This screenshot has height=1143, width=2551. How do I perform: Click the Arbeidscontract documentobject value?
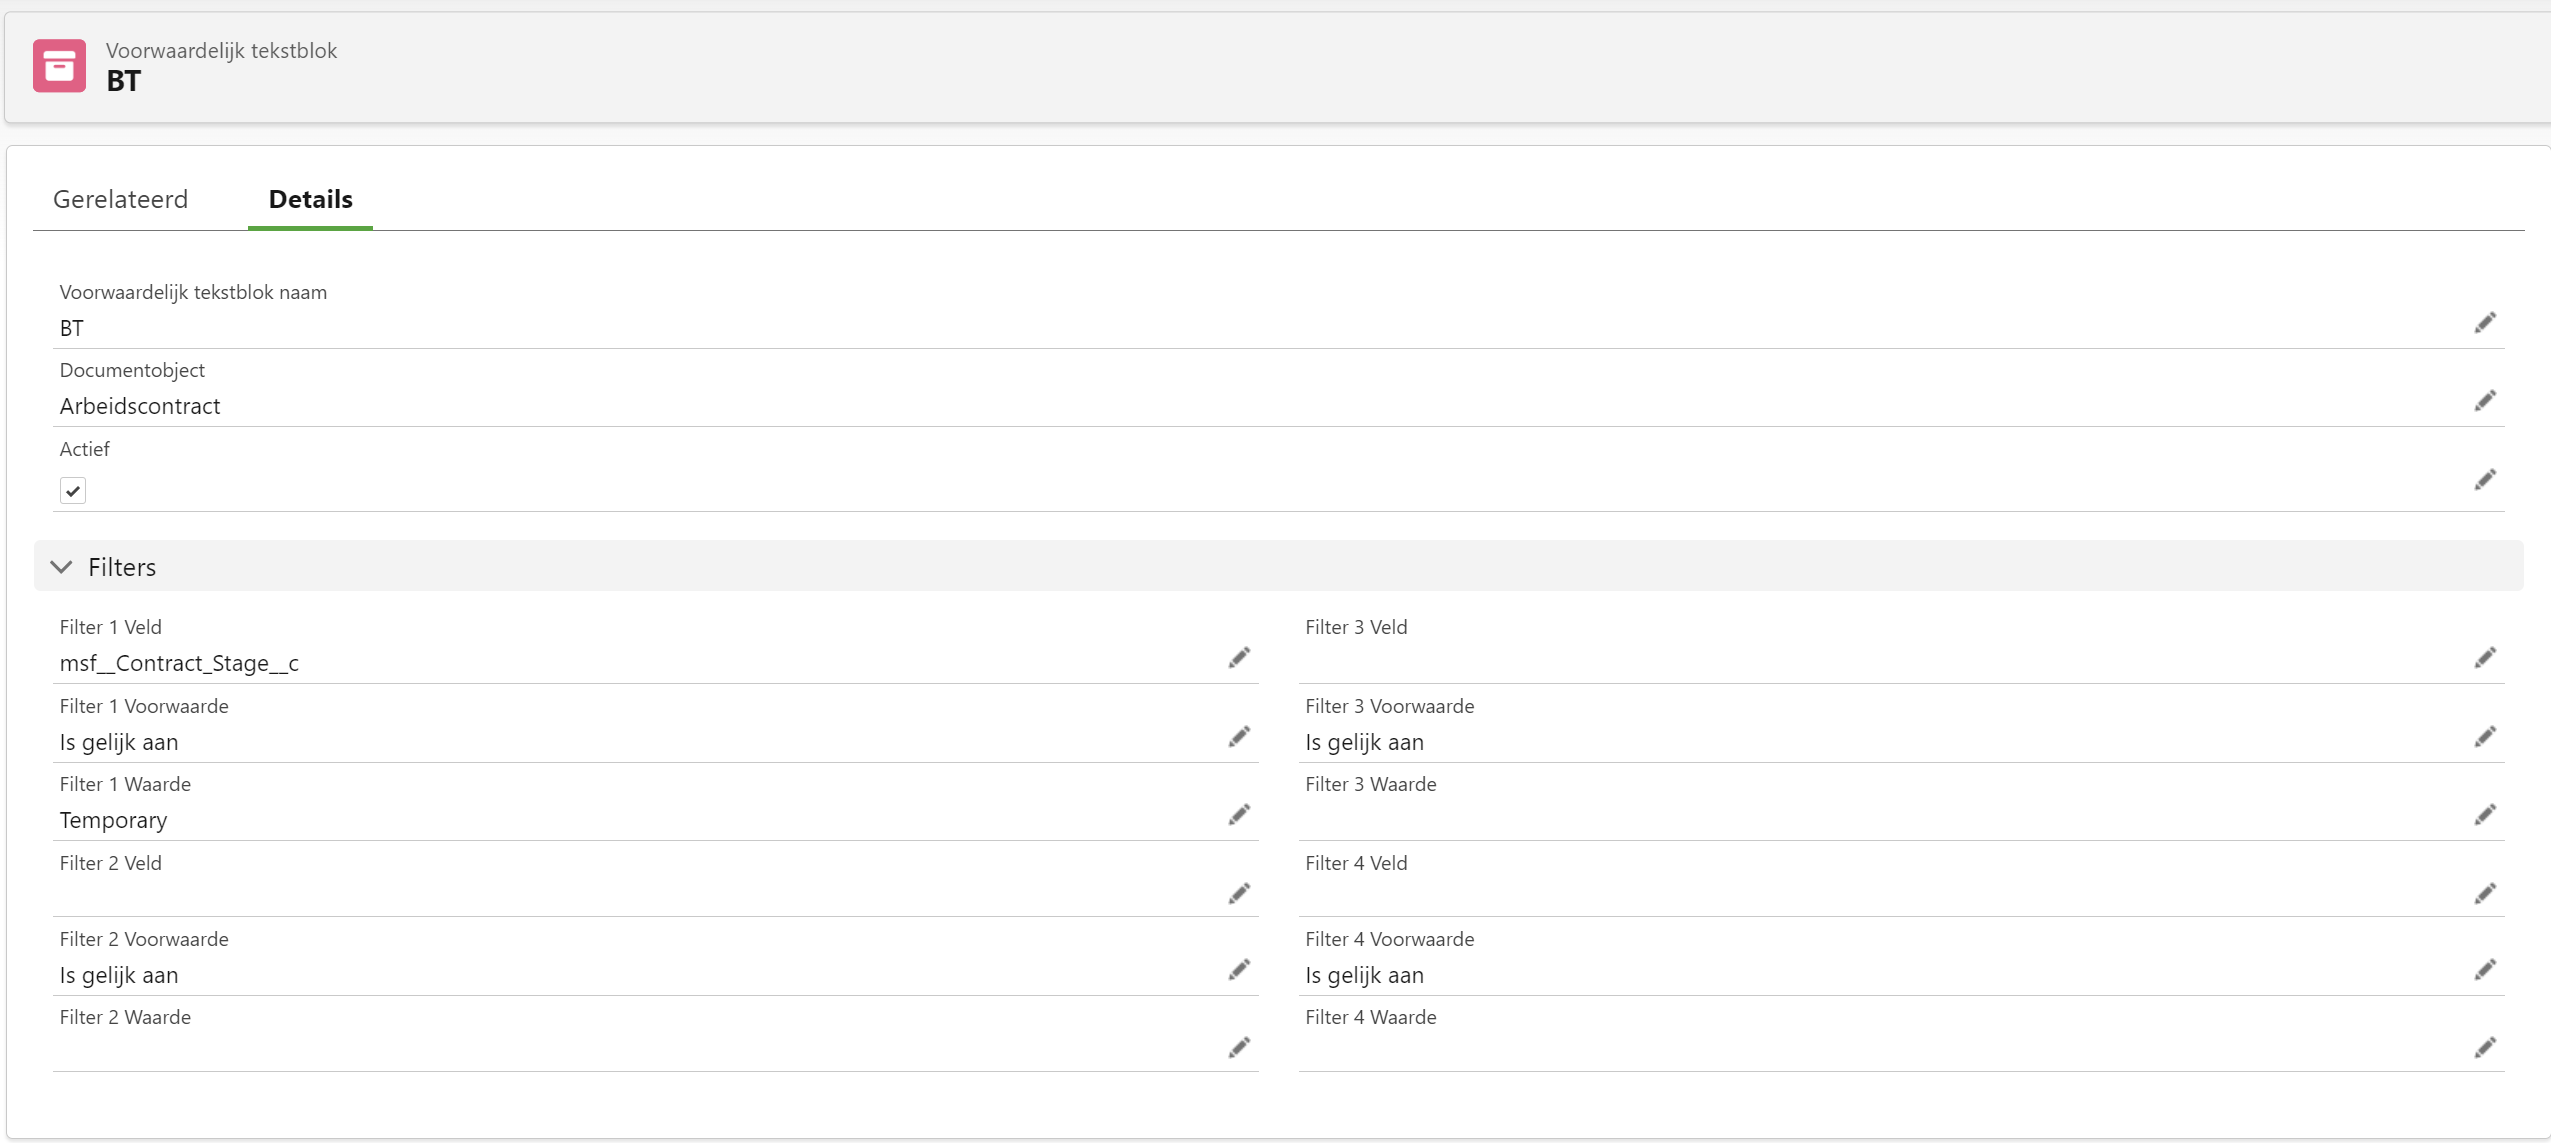tap(140, 406)
